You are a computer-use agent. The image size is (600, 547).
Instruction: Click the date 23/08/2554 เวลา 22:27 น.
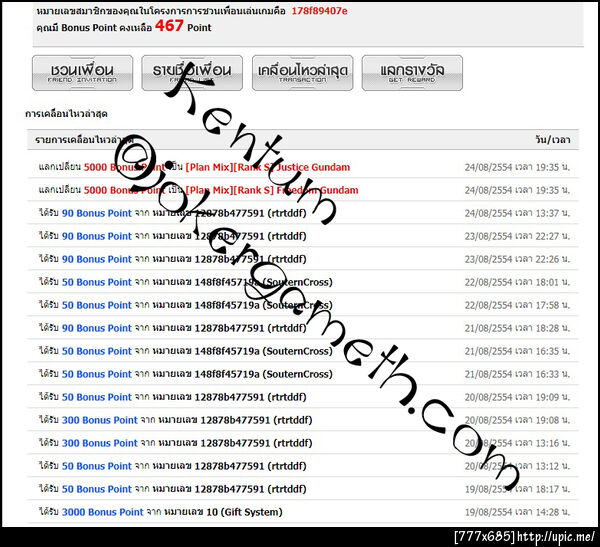[x=517, y=236]
